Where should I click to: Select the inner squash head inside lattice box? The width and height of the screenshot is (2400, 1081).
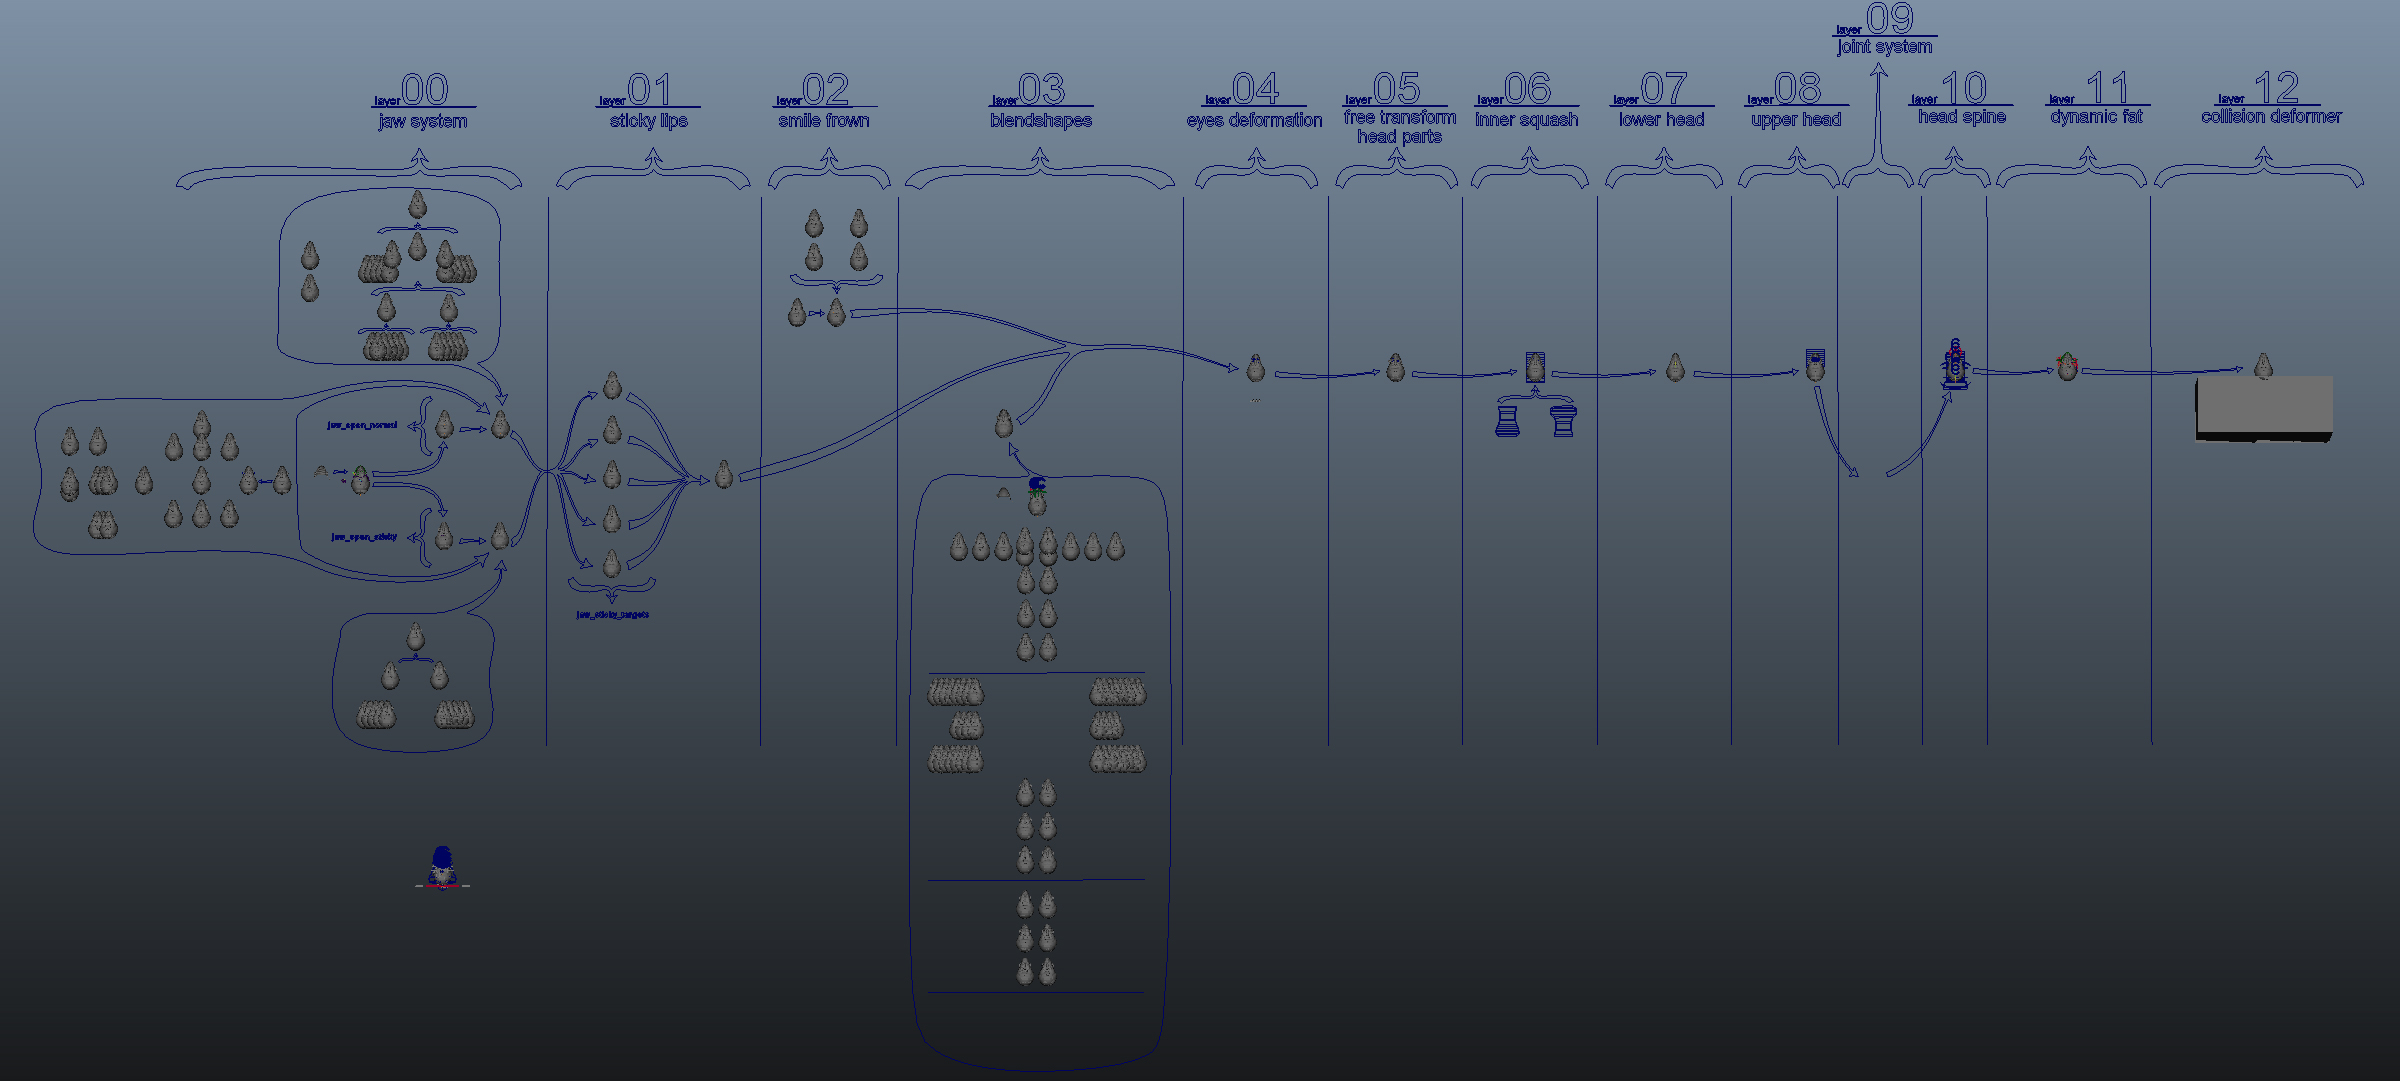[x=1535, y=367]
